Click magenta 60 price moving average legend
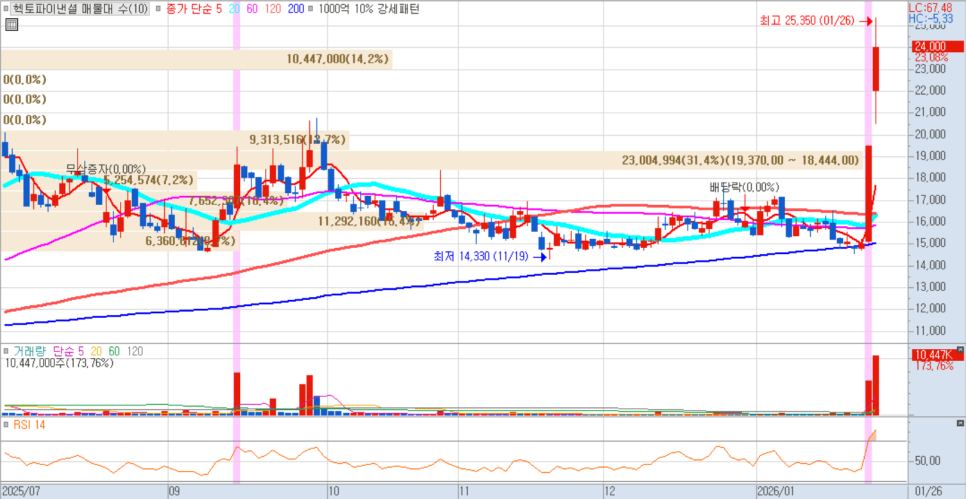Image resolution: width=966 pixels, height=499 pixels. (x=253, y=9)
